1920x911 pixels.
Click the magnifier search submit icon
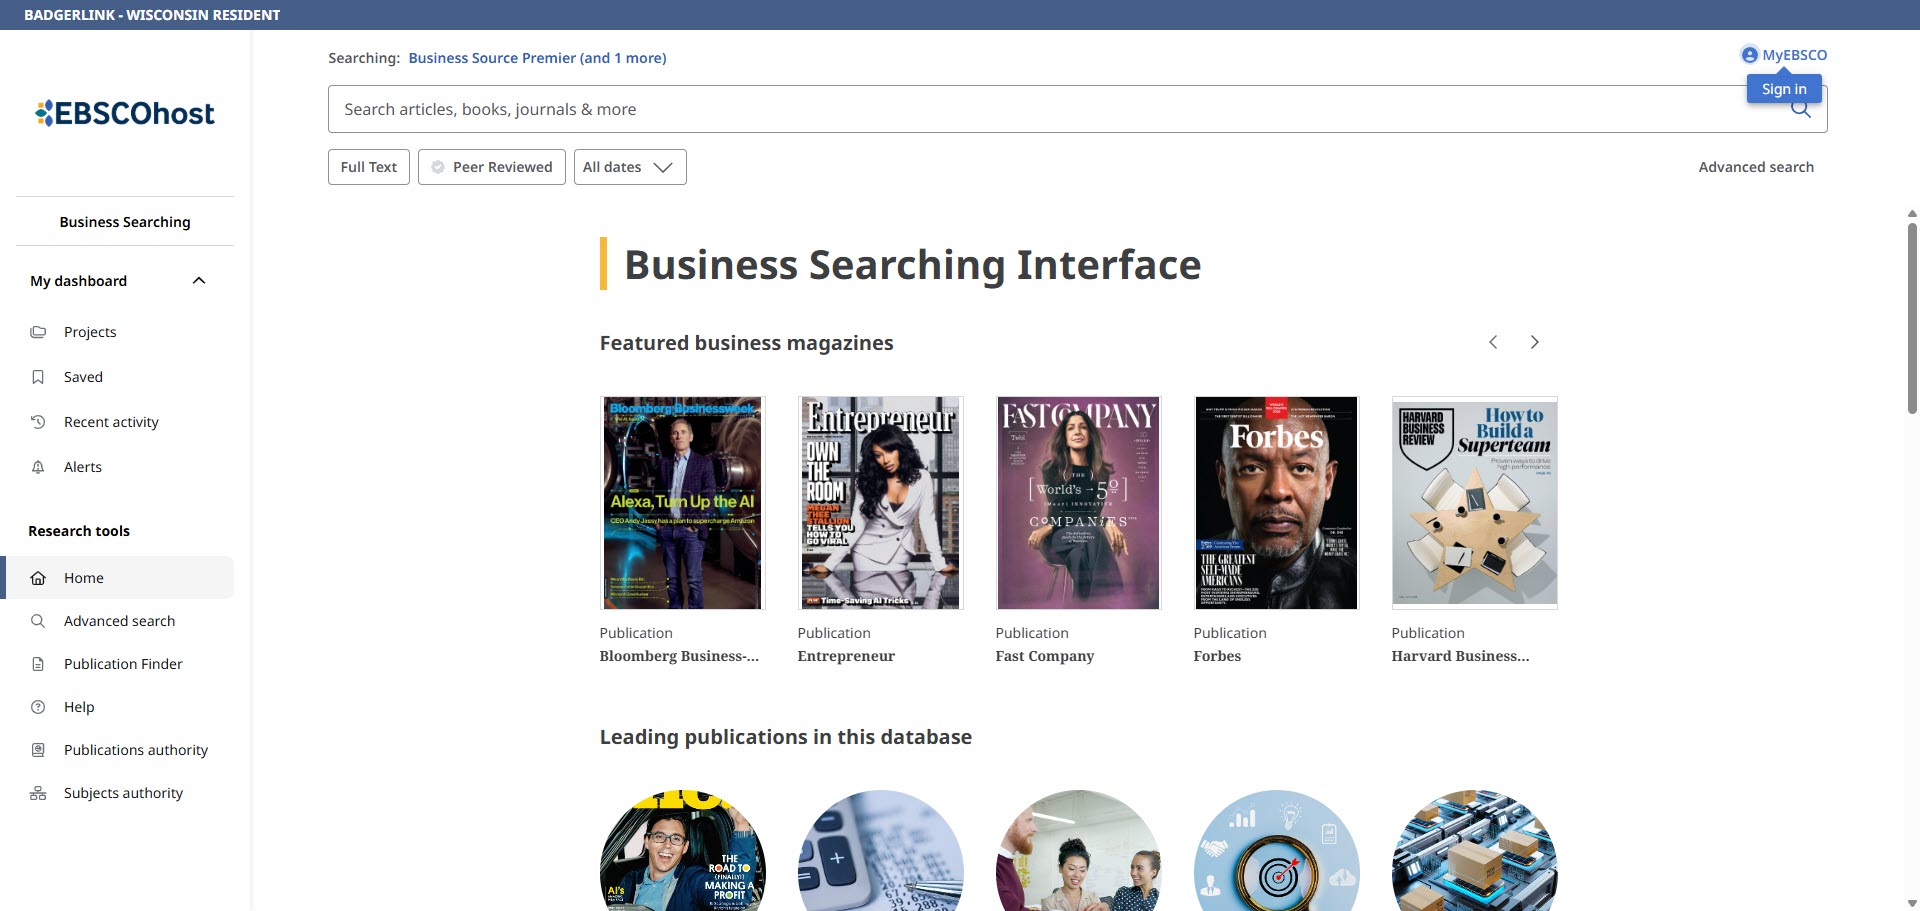coord(1801,110)
